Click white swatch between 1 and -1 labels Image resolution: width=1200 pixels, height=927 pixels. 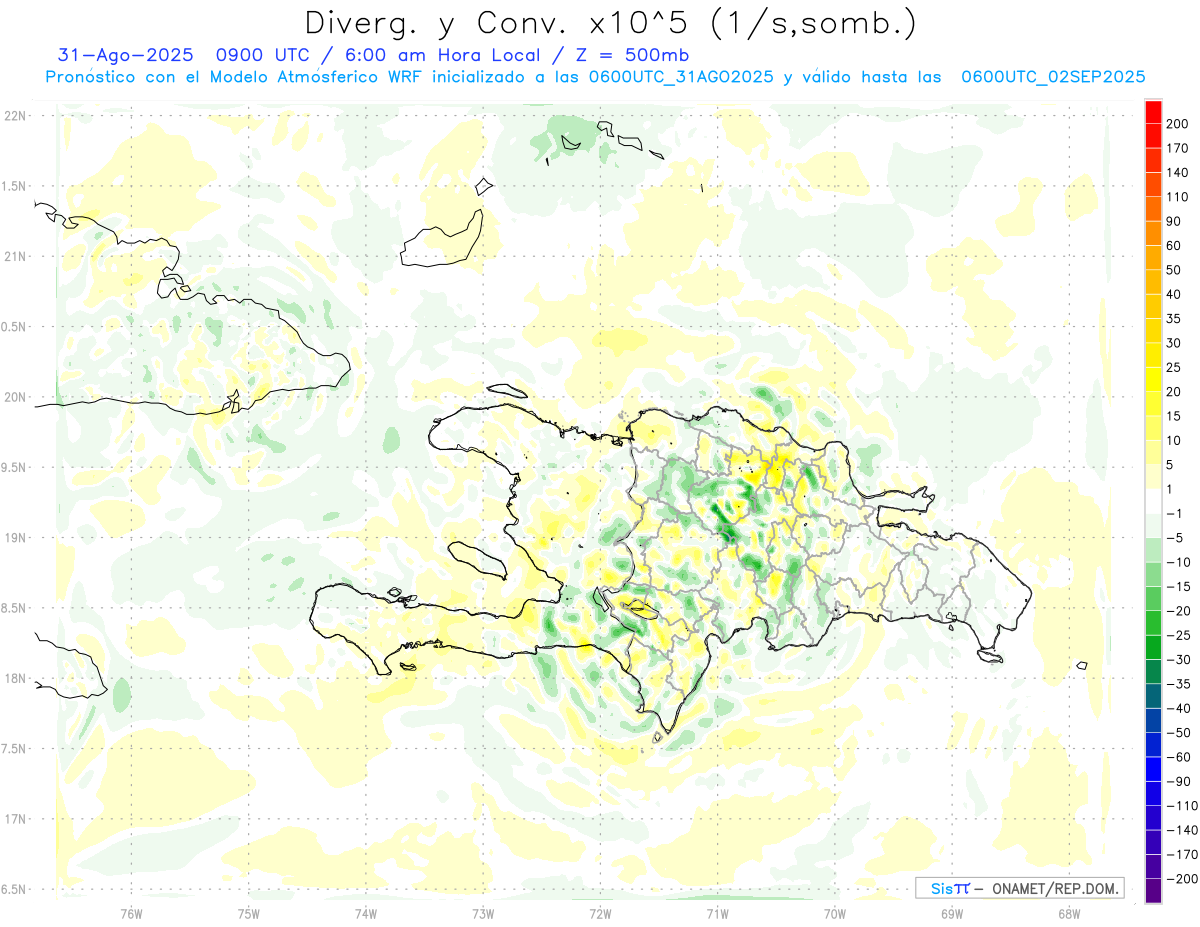pyautogui.click(x=1153, y=502)
